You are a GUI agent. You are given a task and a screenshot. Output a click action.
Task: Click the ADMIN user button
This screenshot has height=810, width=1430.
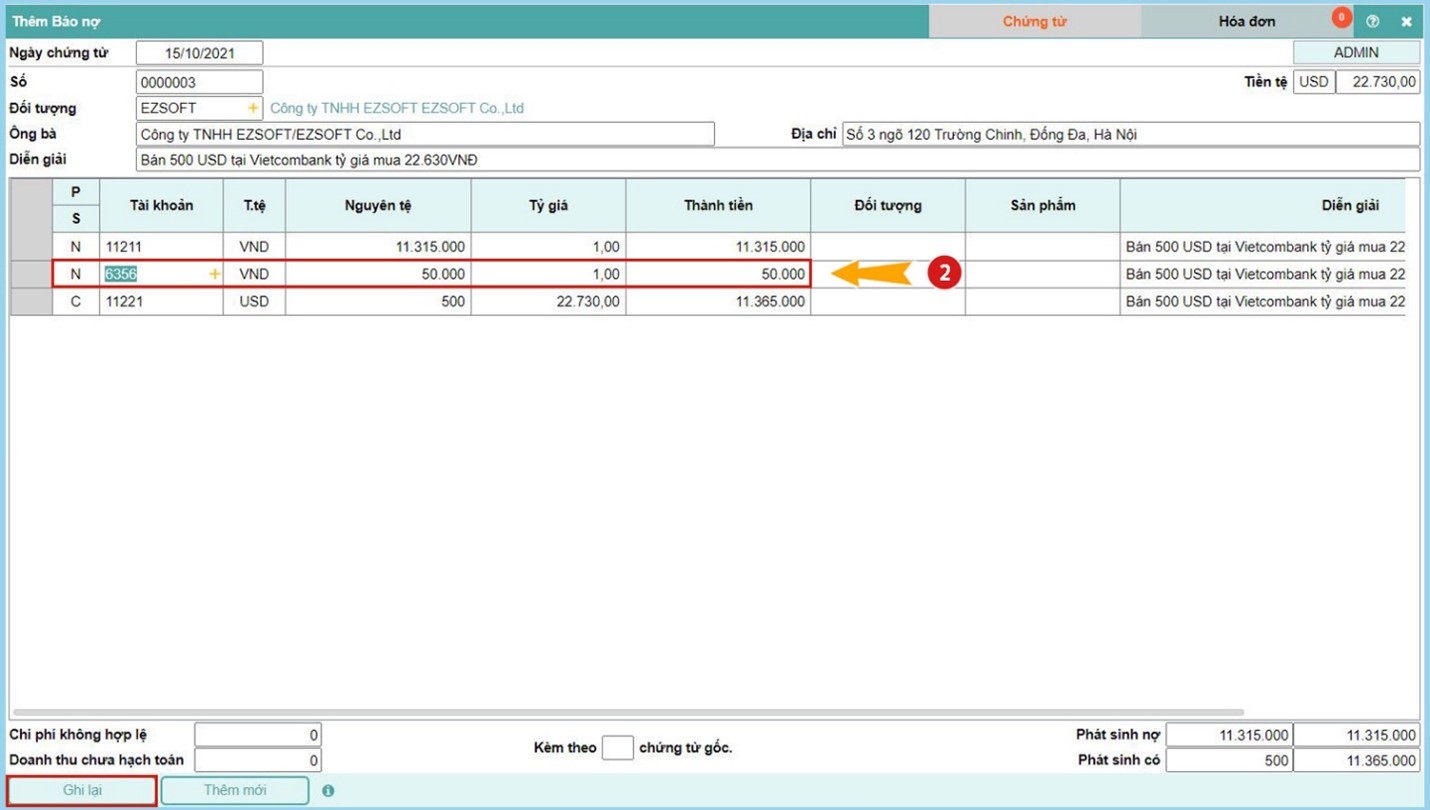tap(1356, 52)
